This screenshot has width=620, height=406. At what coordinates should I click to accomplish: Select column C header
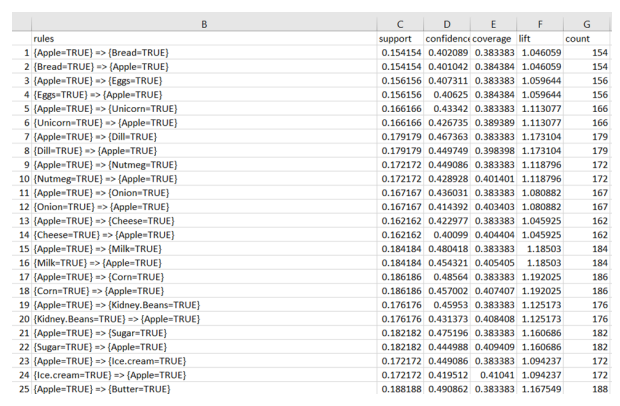(x=400, y=25)
